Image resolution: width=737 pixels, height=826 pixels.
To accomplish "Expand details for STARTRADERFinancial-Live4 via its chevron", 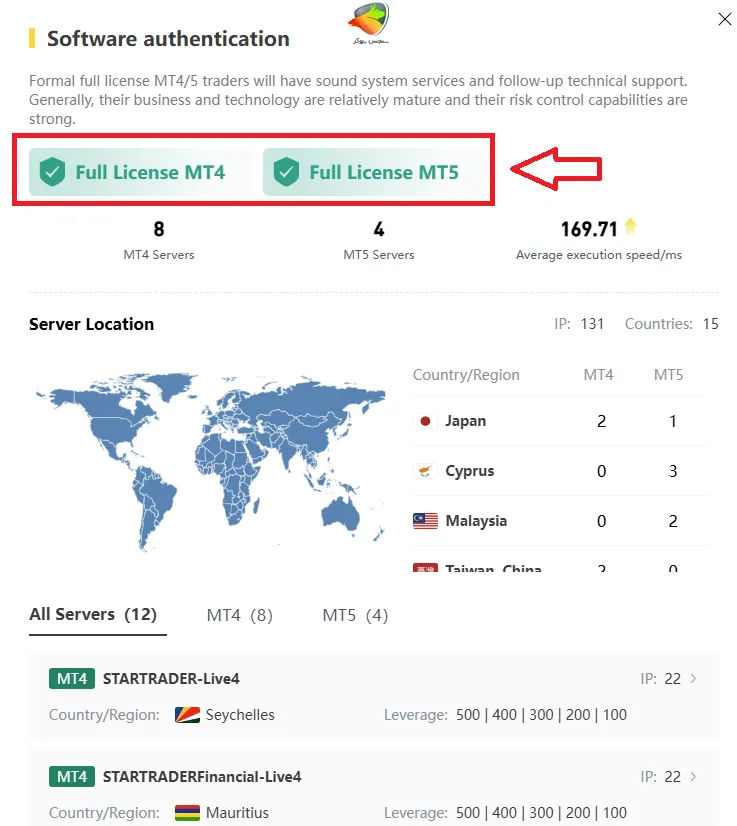I will coord(693,776).
